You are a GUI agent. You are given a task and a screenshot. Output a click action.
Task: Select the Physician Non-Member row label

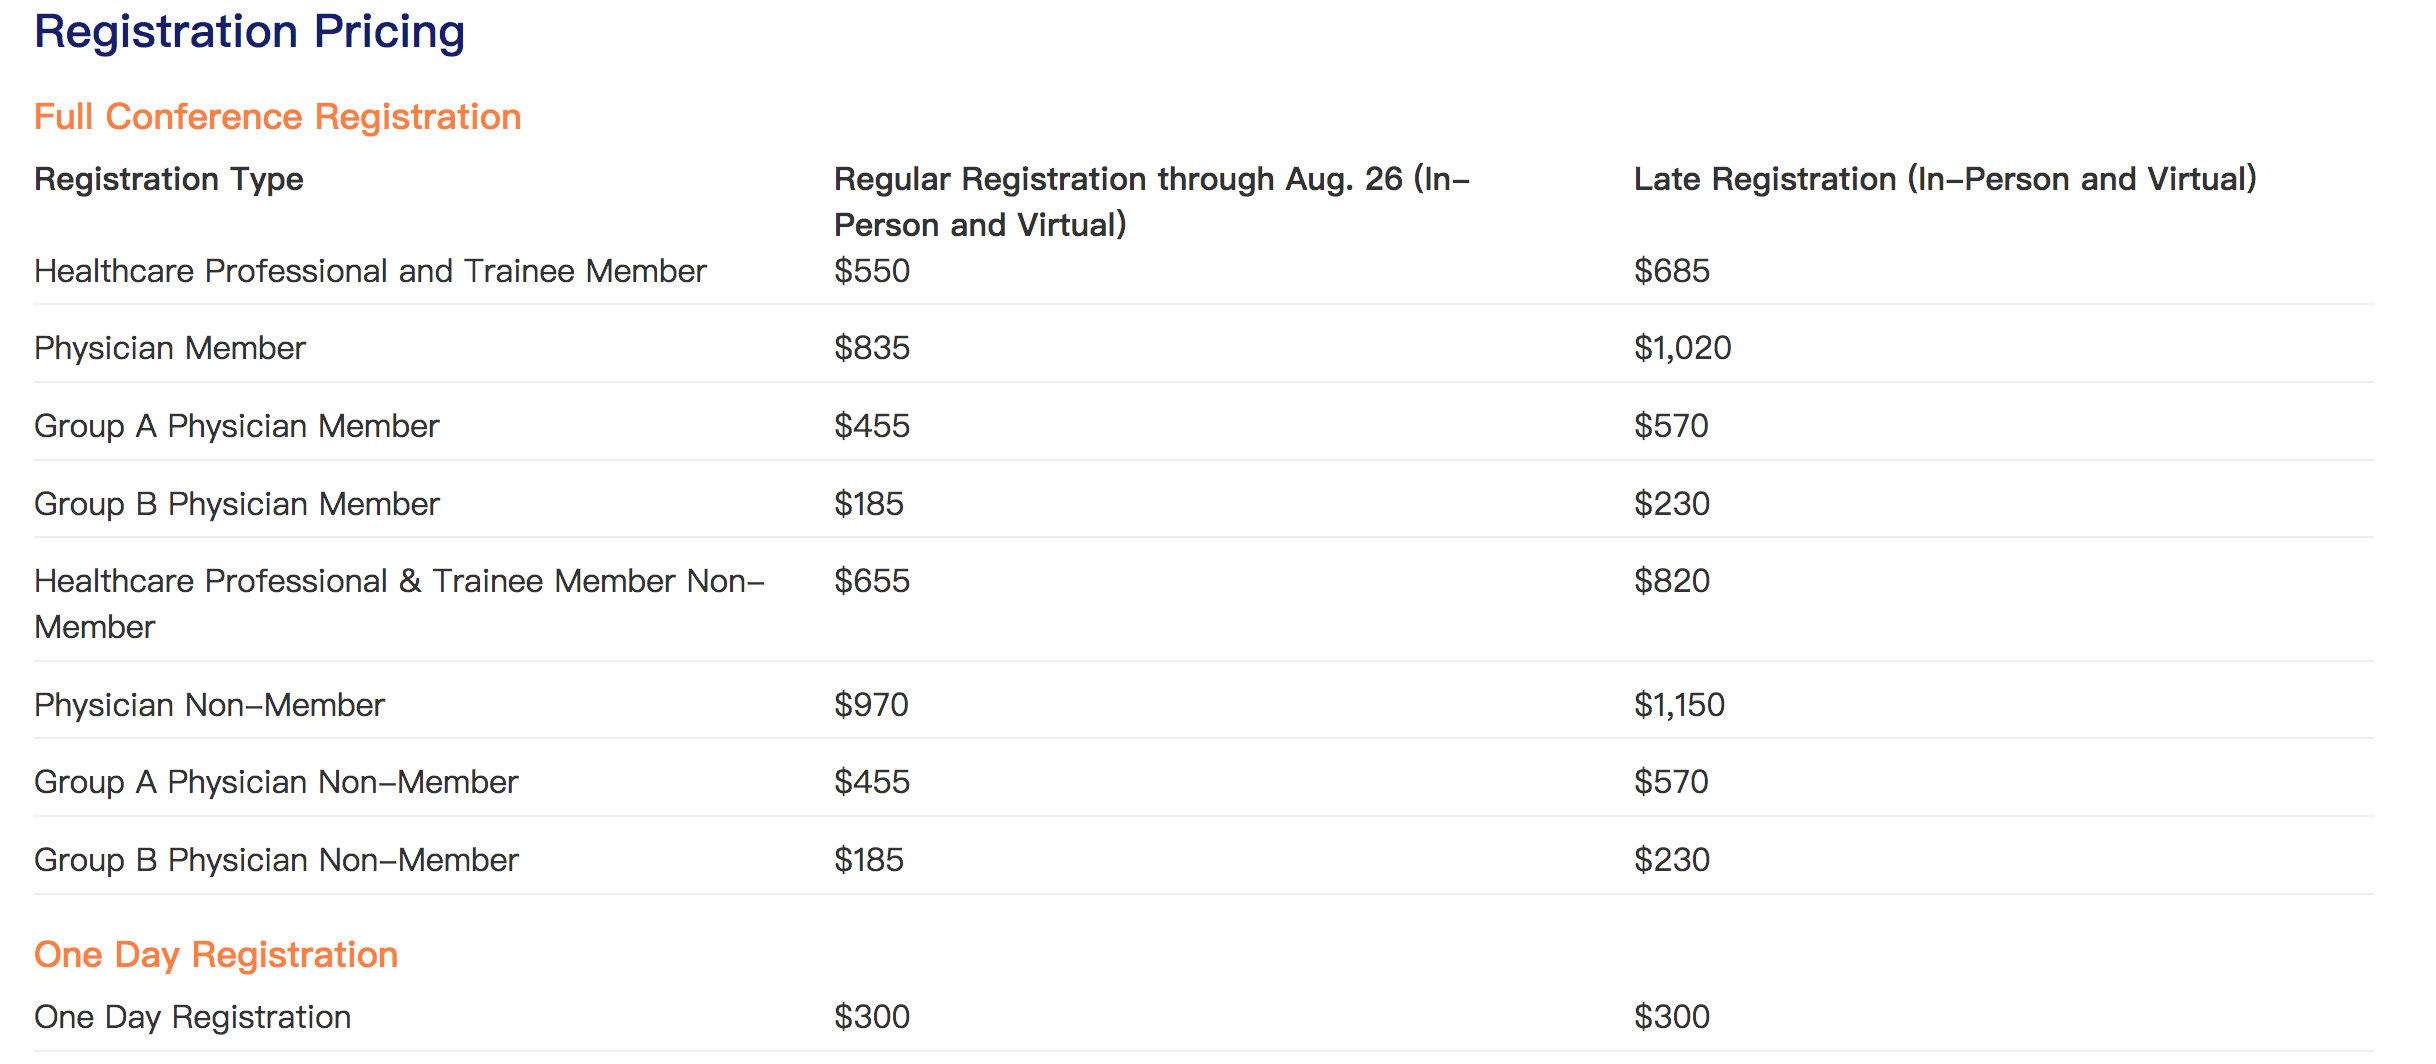point(209,705)
